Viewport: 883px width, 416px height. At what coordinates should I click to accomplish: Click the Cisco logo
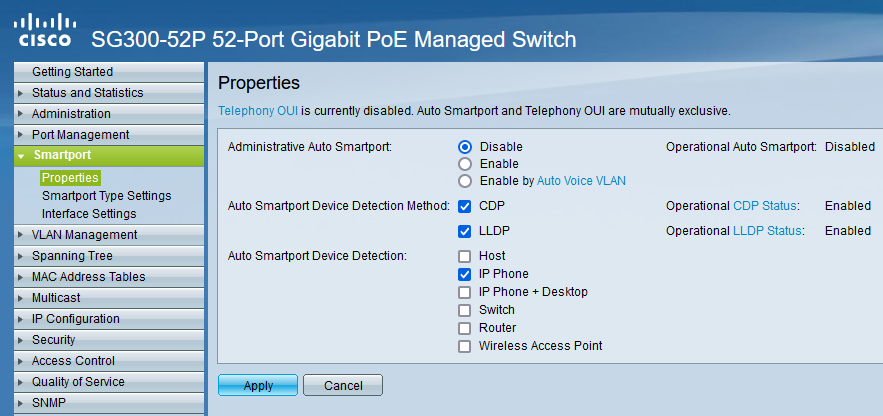(45, 31)
